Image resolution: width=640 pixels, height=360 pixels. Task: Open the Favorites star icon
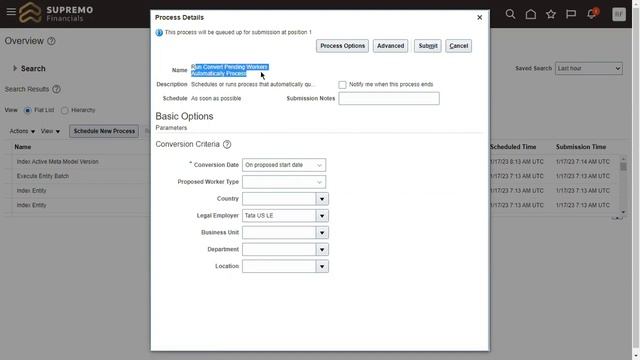point(551,14)
